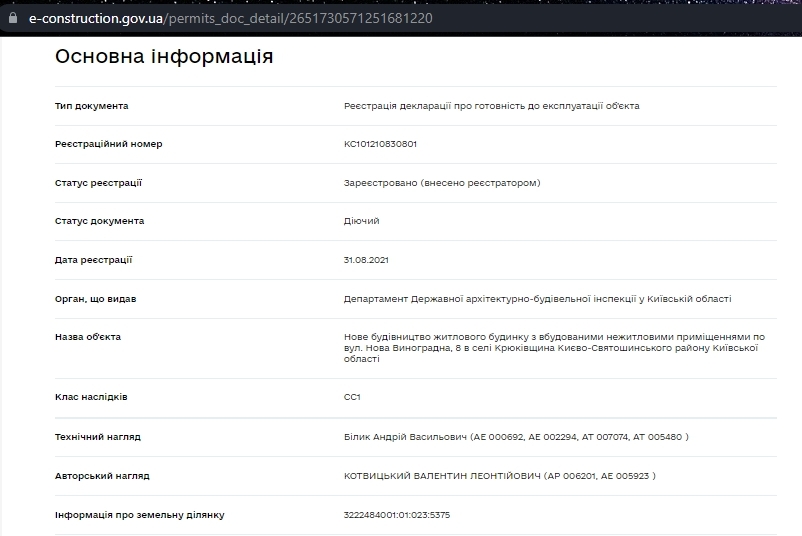The height and width of the screenshot is (536, 802).
Task: Click the cadastral number '3222484001:01:023:5375'
Action: 397,515
